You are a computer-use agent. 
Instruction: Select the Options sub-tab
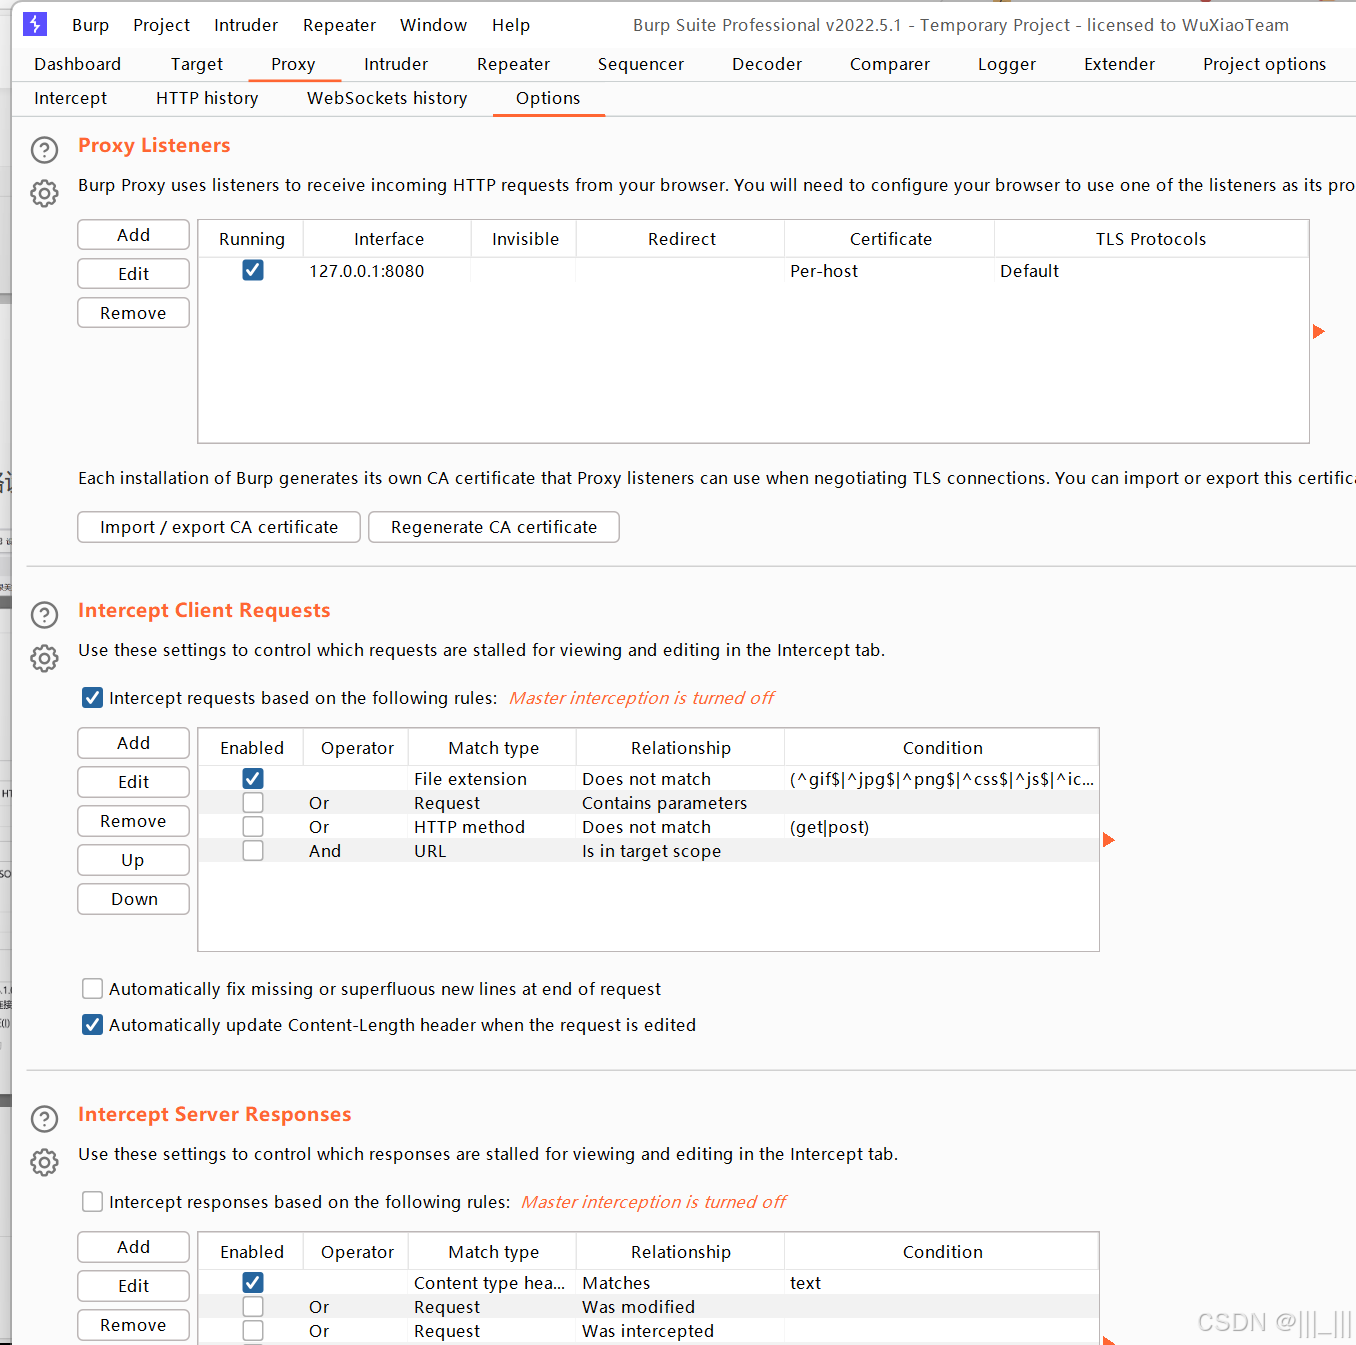[x=548, y=98]
